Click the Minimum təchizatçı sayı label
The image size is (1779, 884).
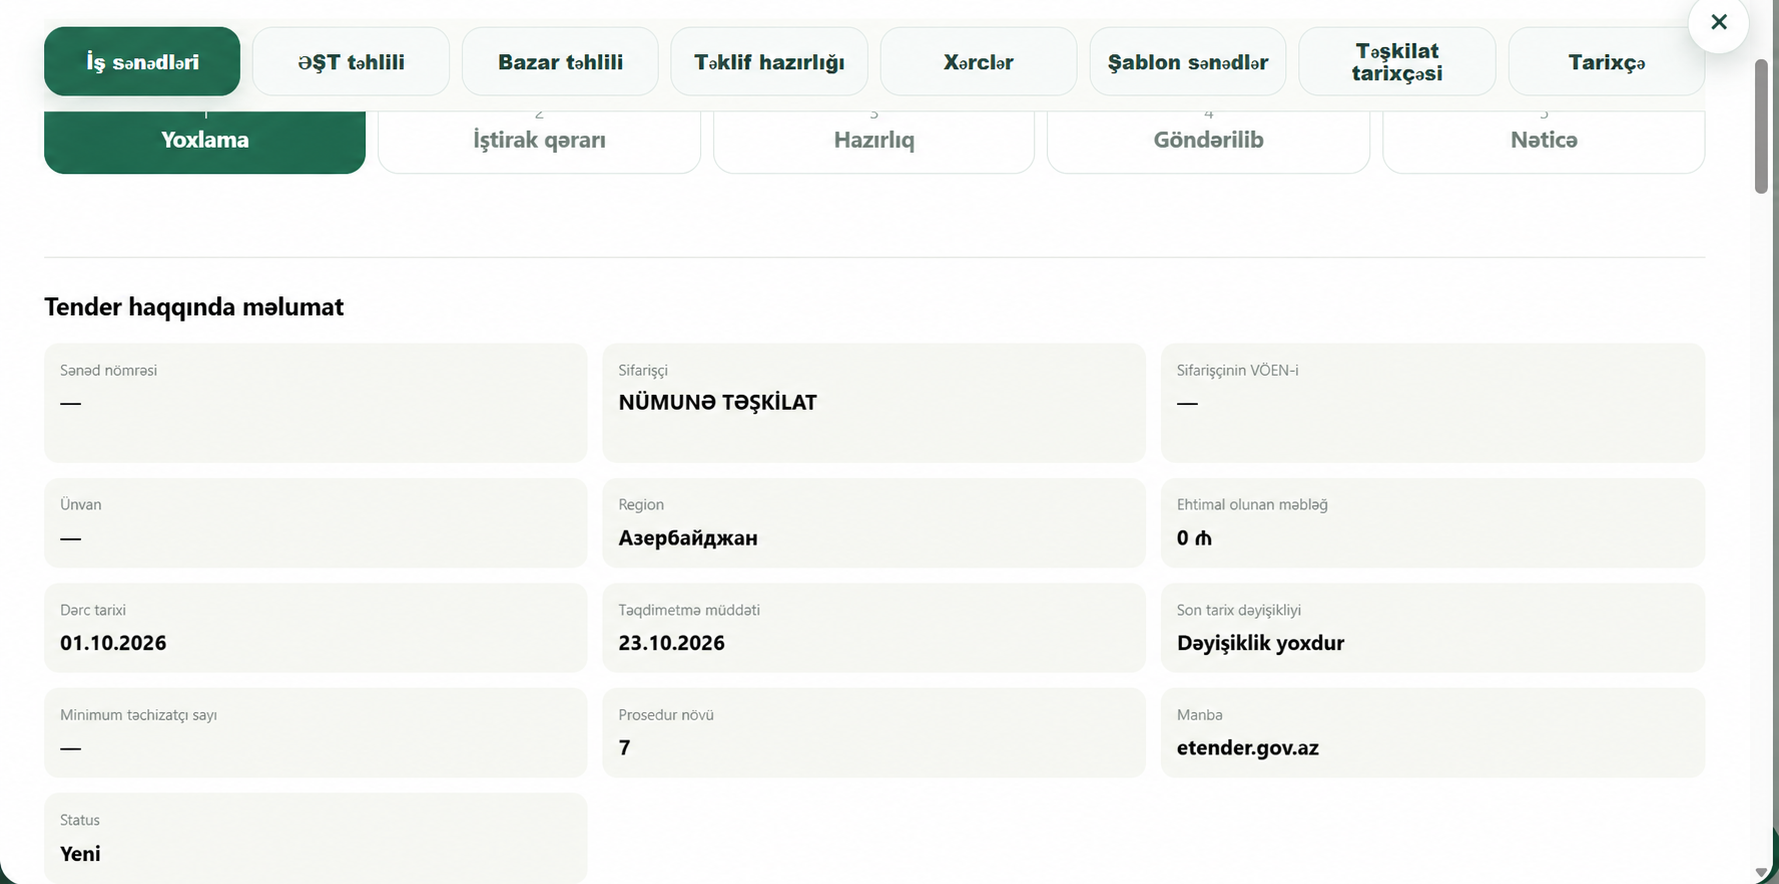click(x=138, y=715)
